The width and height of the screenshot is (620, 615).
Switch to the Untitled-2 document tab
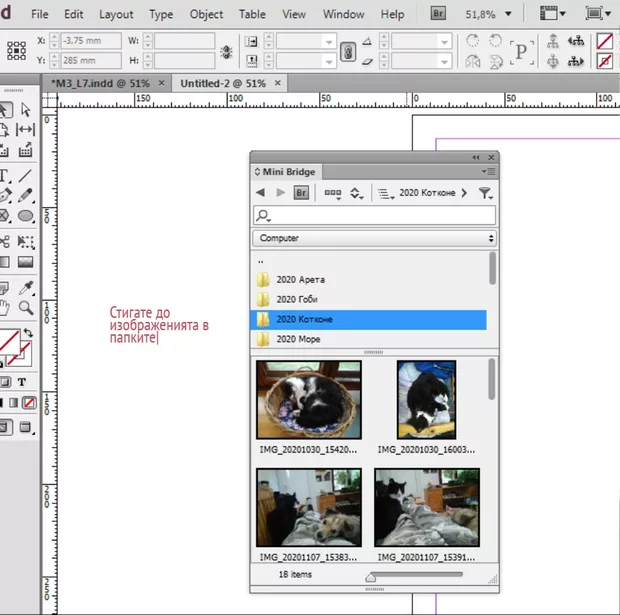point(222,83)
